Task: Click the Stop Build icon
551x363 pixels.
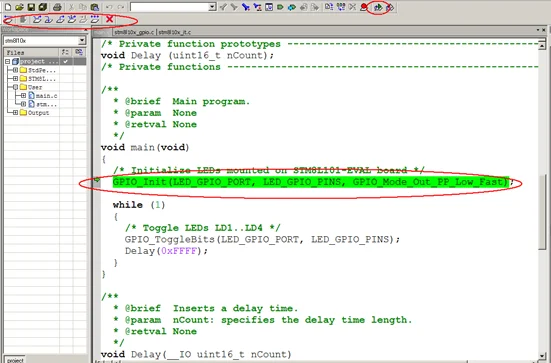Action: click(352, 7)
